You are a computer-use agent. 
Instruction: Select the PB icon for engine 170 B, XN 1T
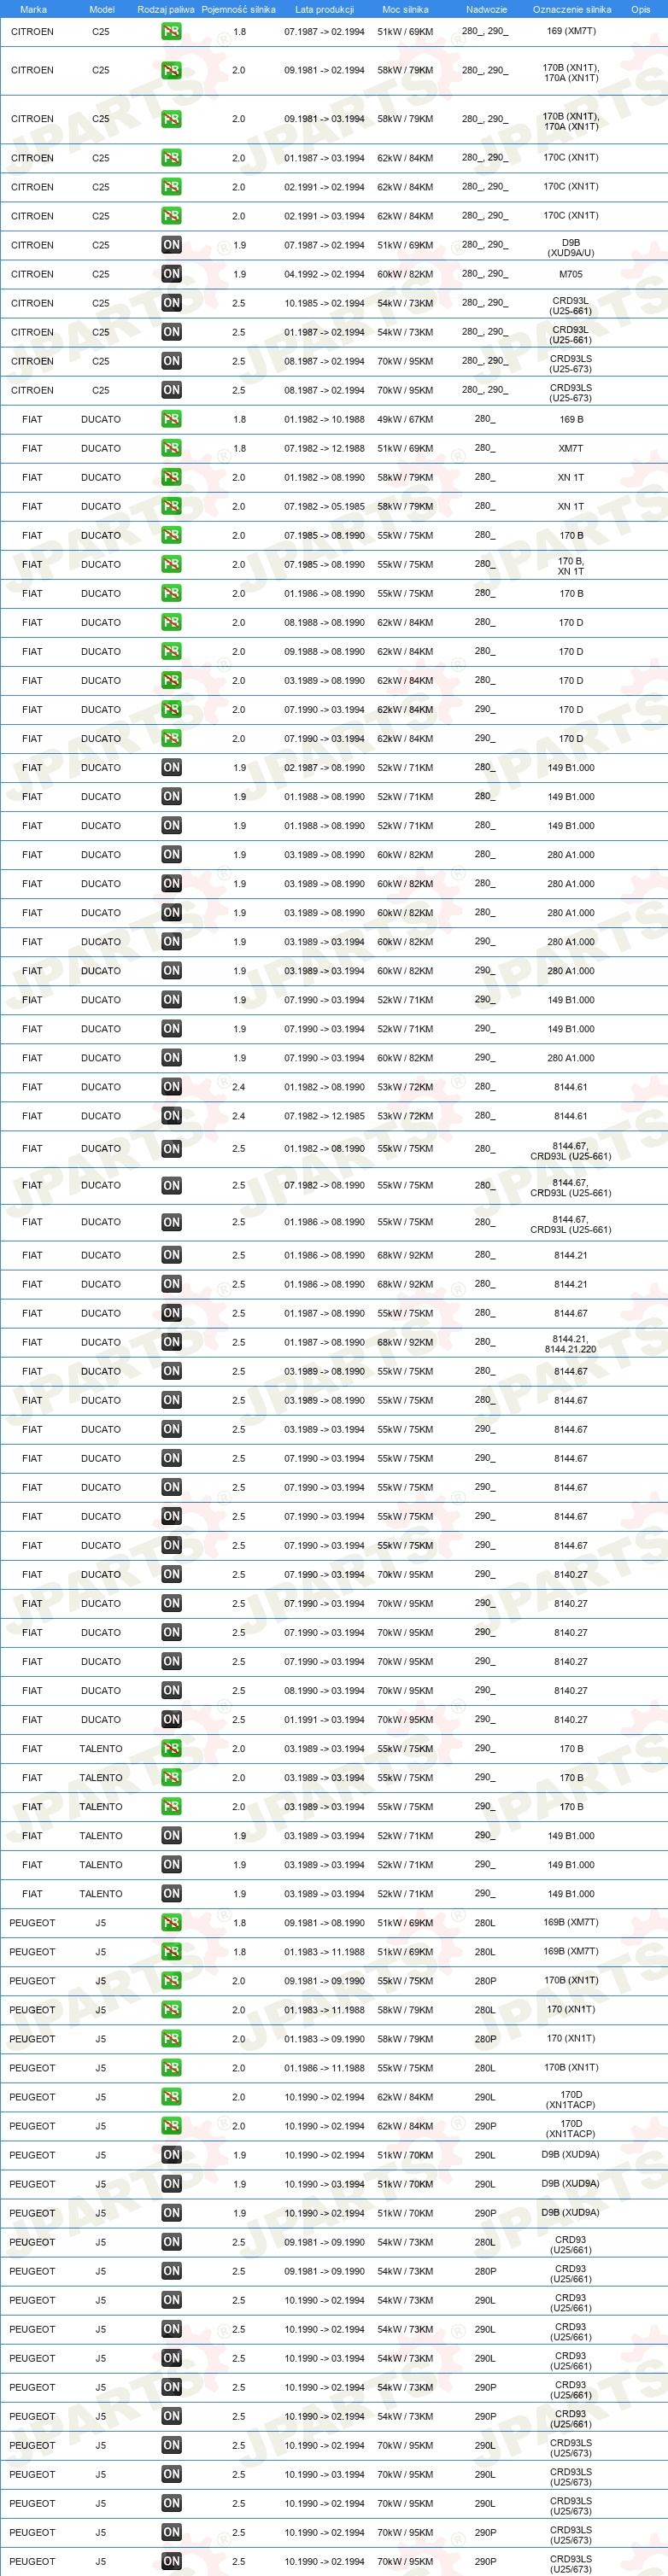[171, 564]
